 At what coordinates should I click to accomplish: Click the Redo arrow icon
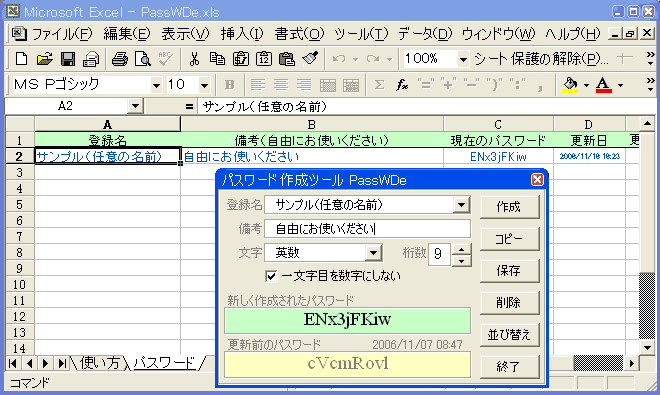[373, 59]
